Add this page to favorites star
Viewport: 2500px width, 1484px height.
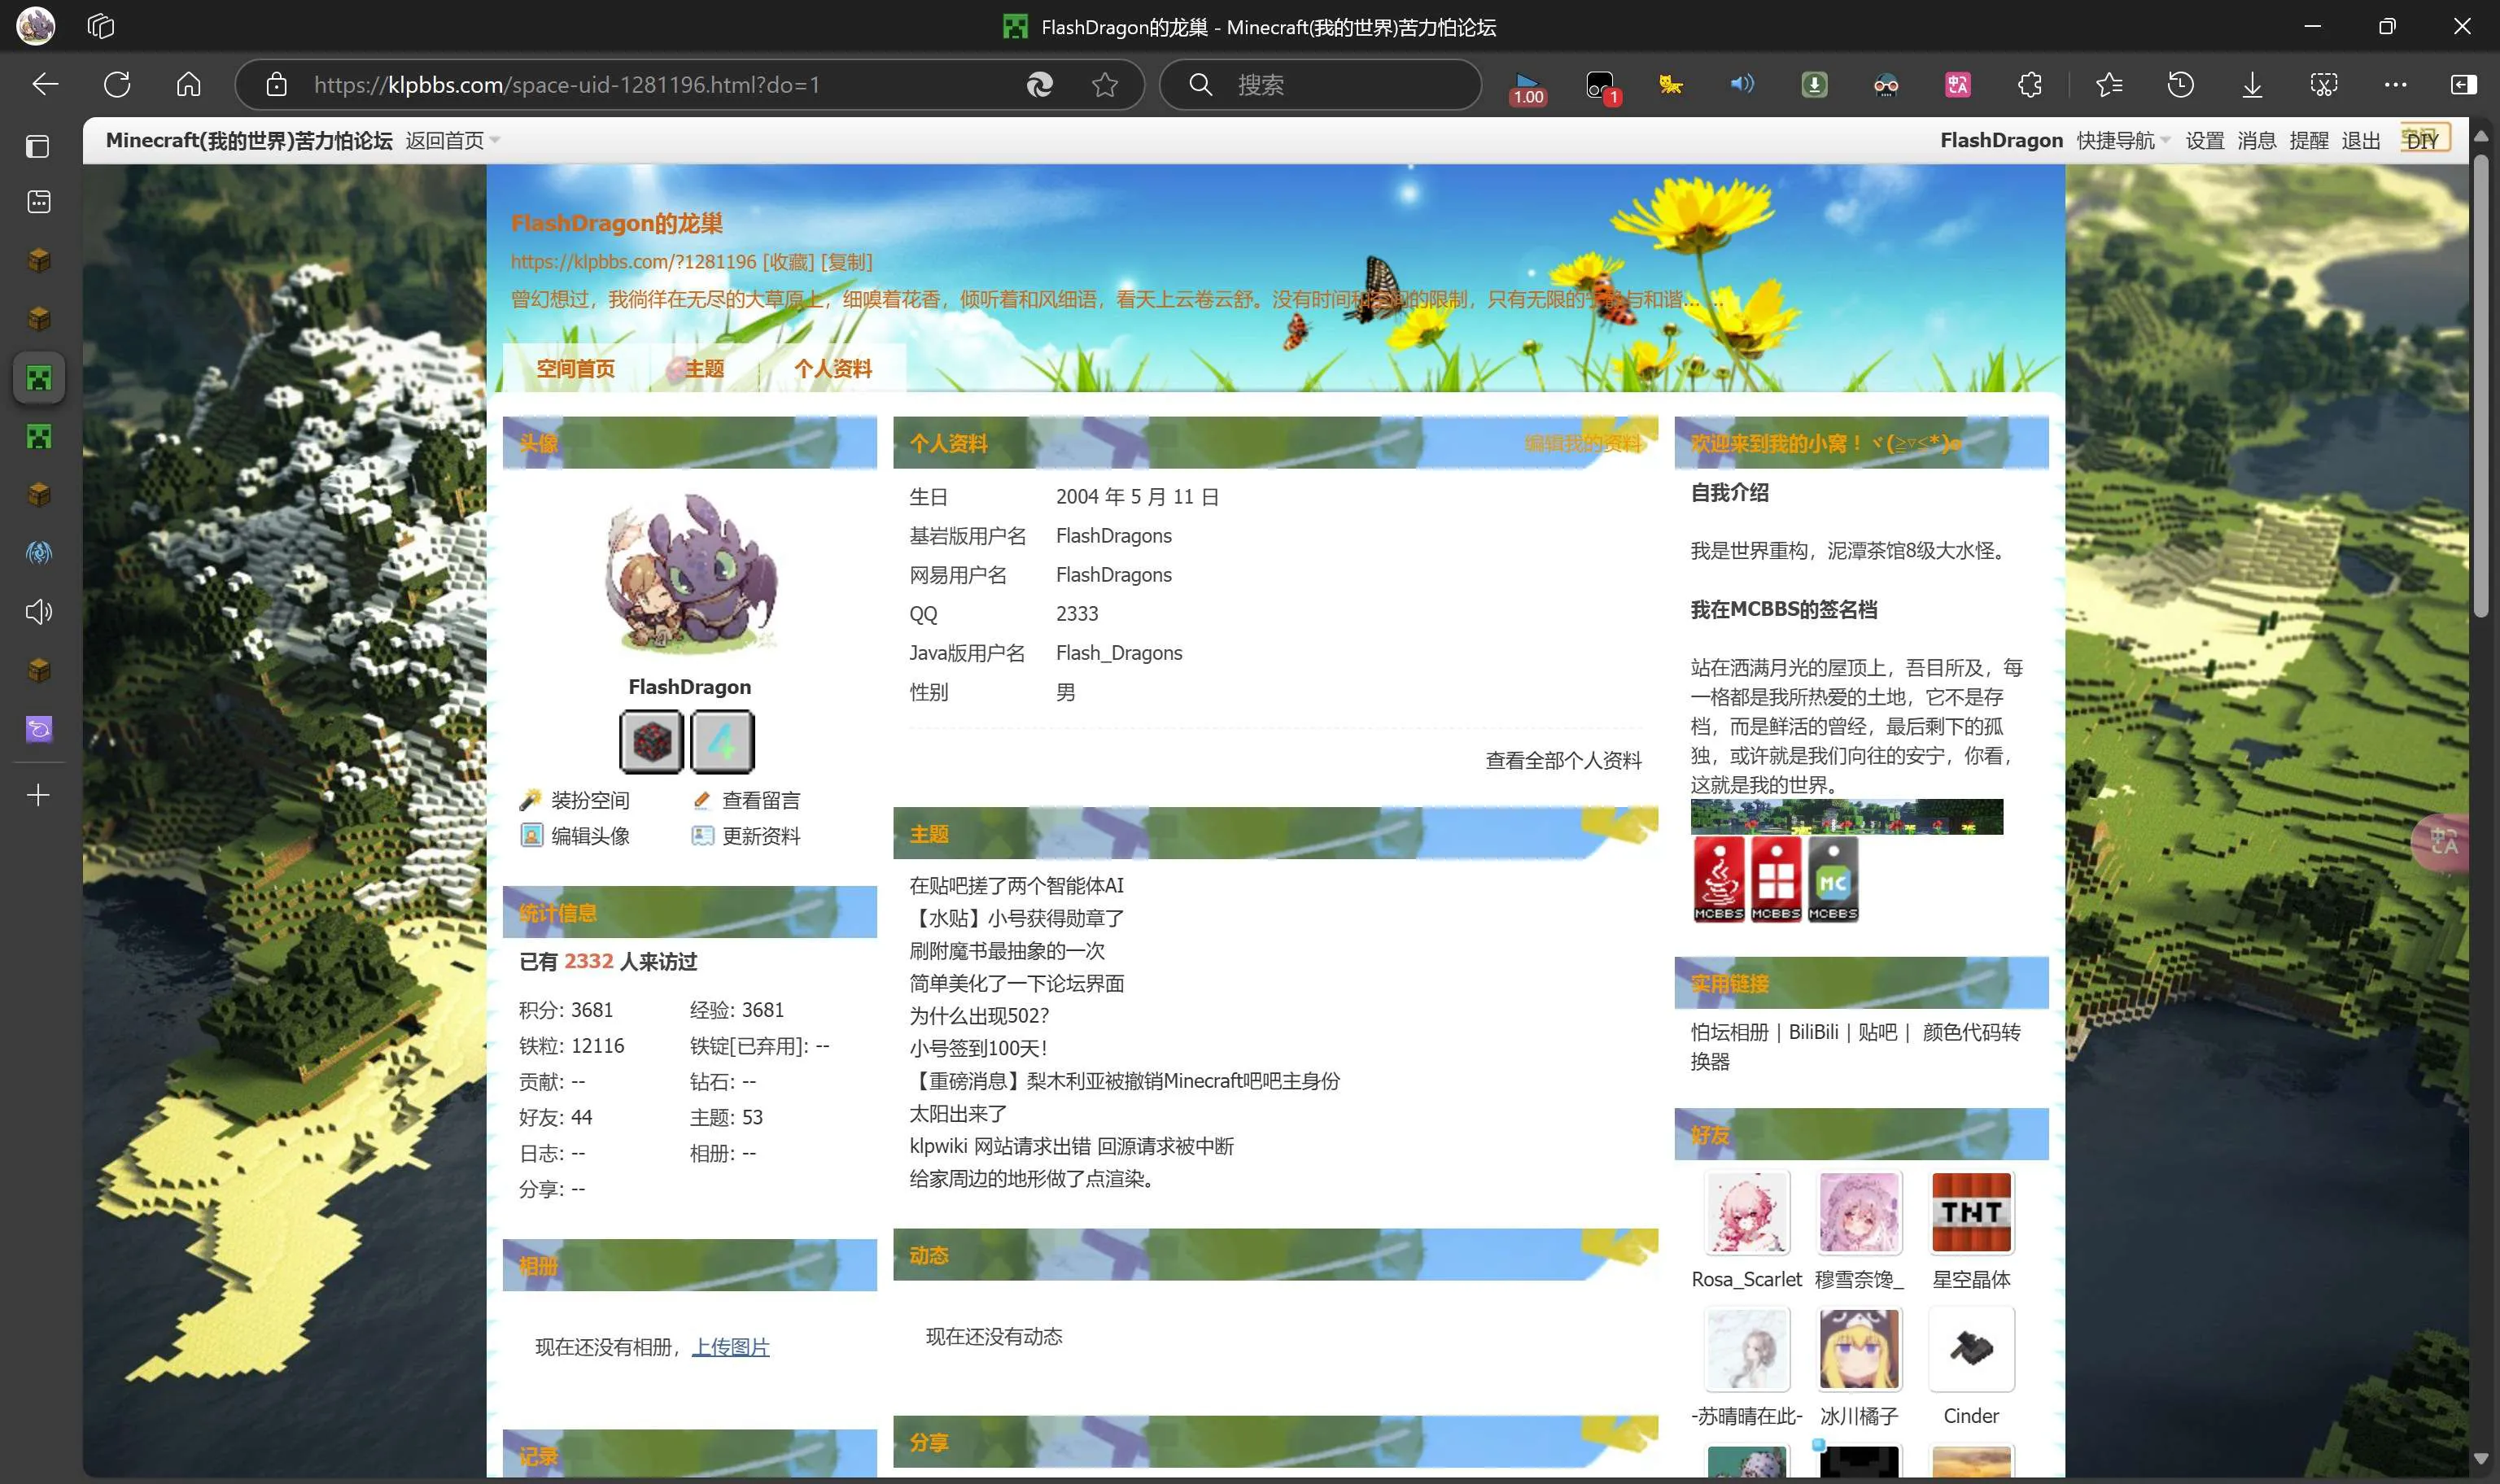pyautogui.click(x=1104, y=85)
